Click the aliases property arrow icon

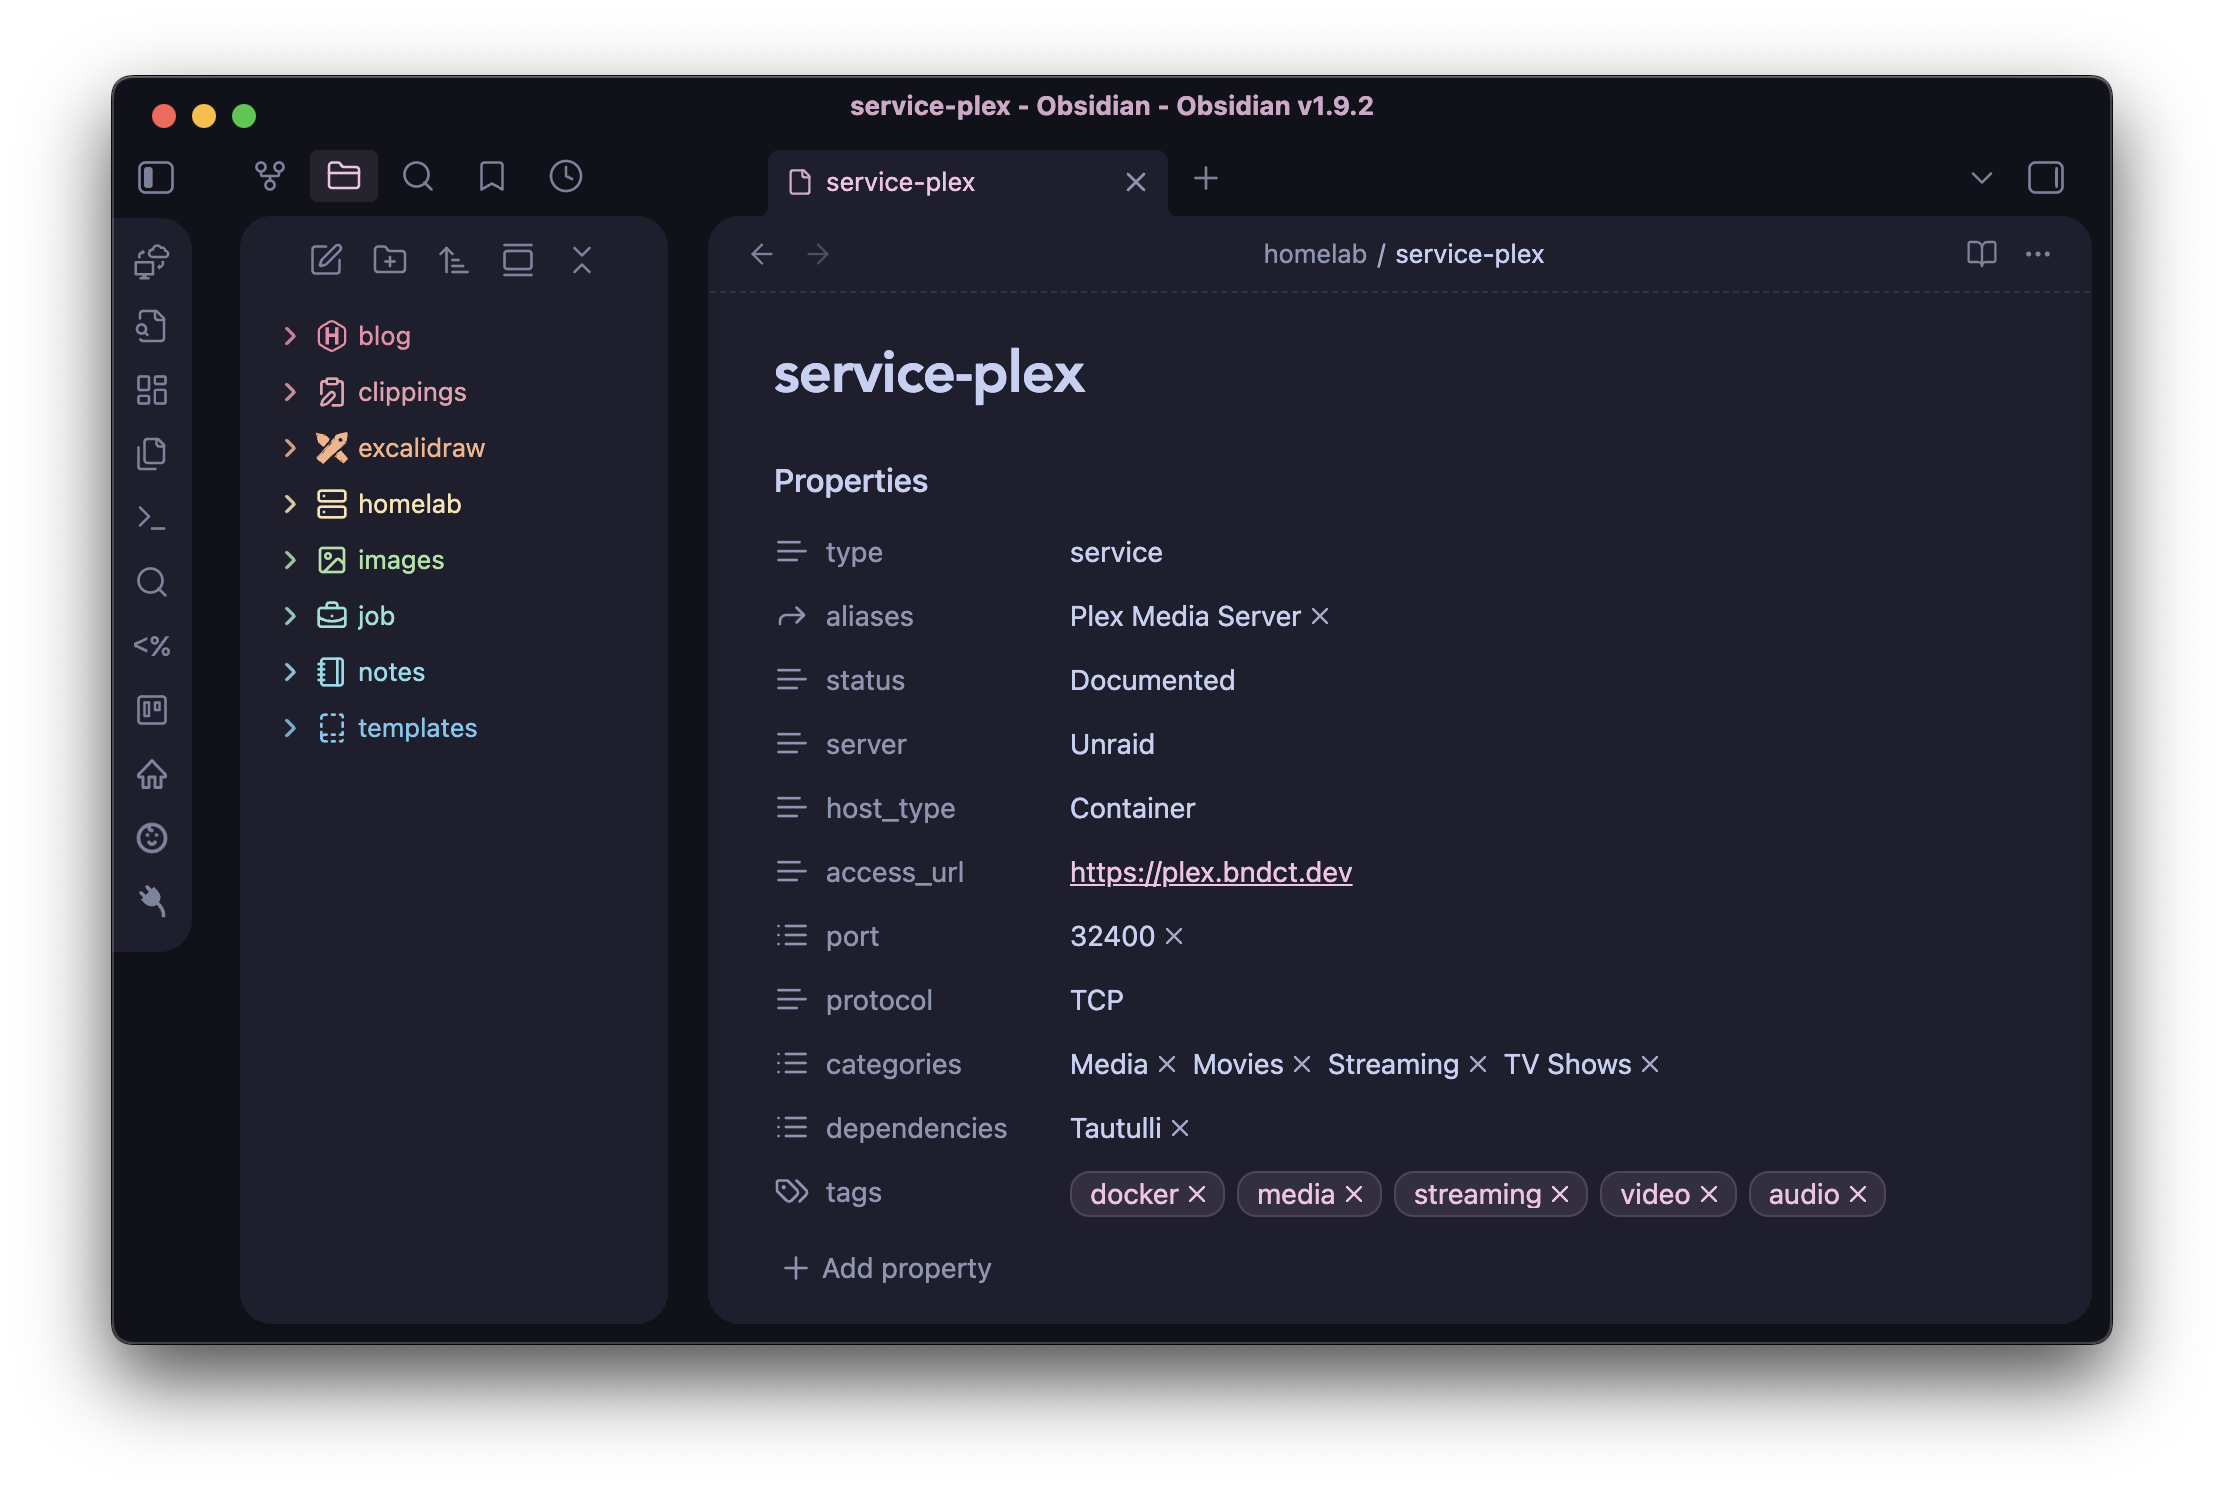791,616
